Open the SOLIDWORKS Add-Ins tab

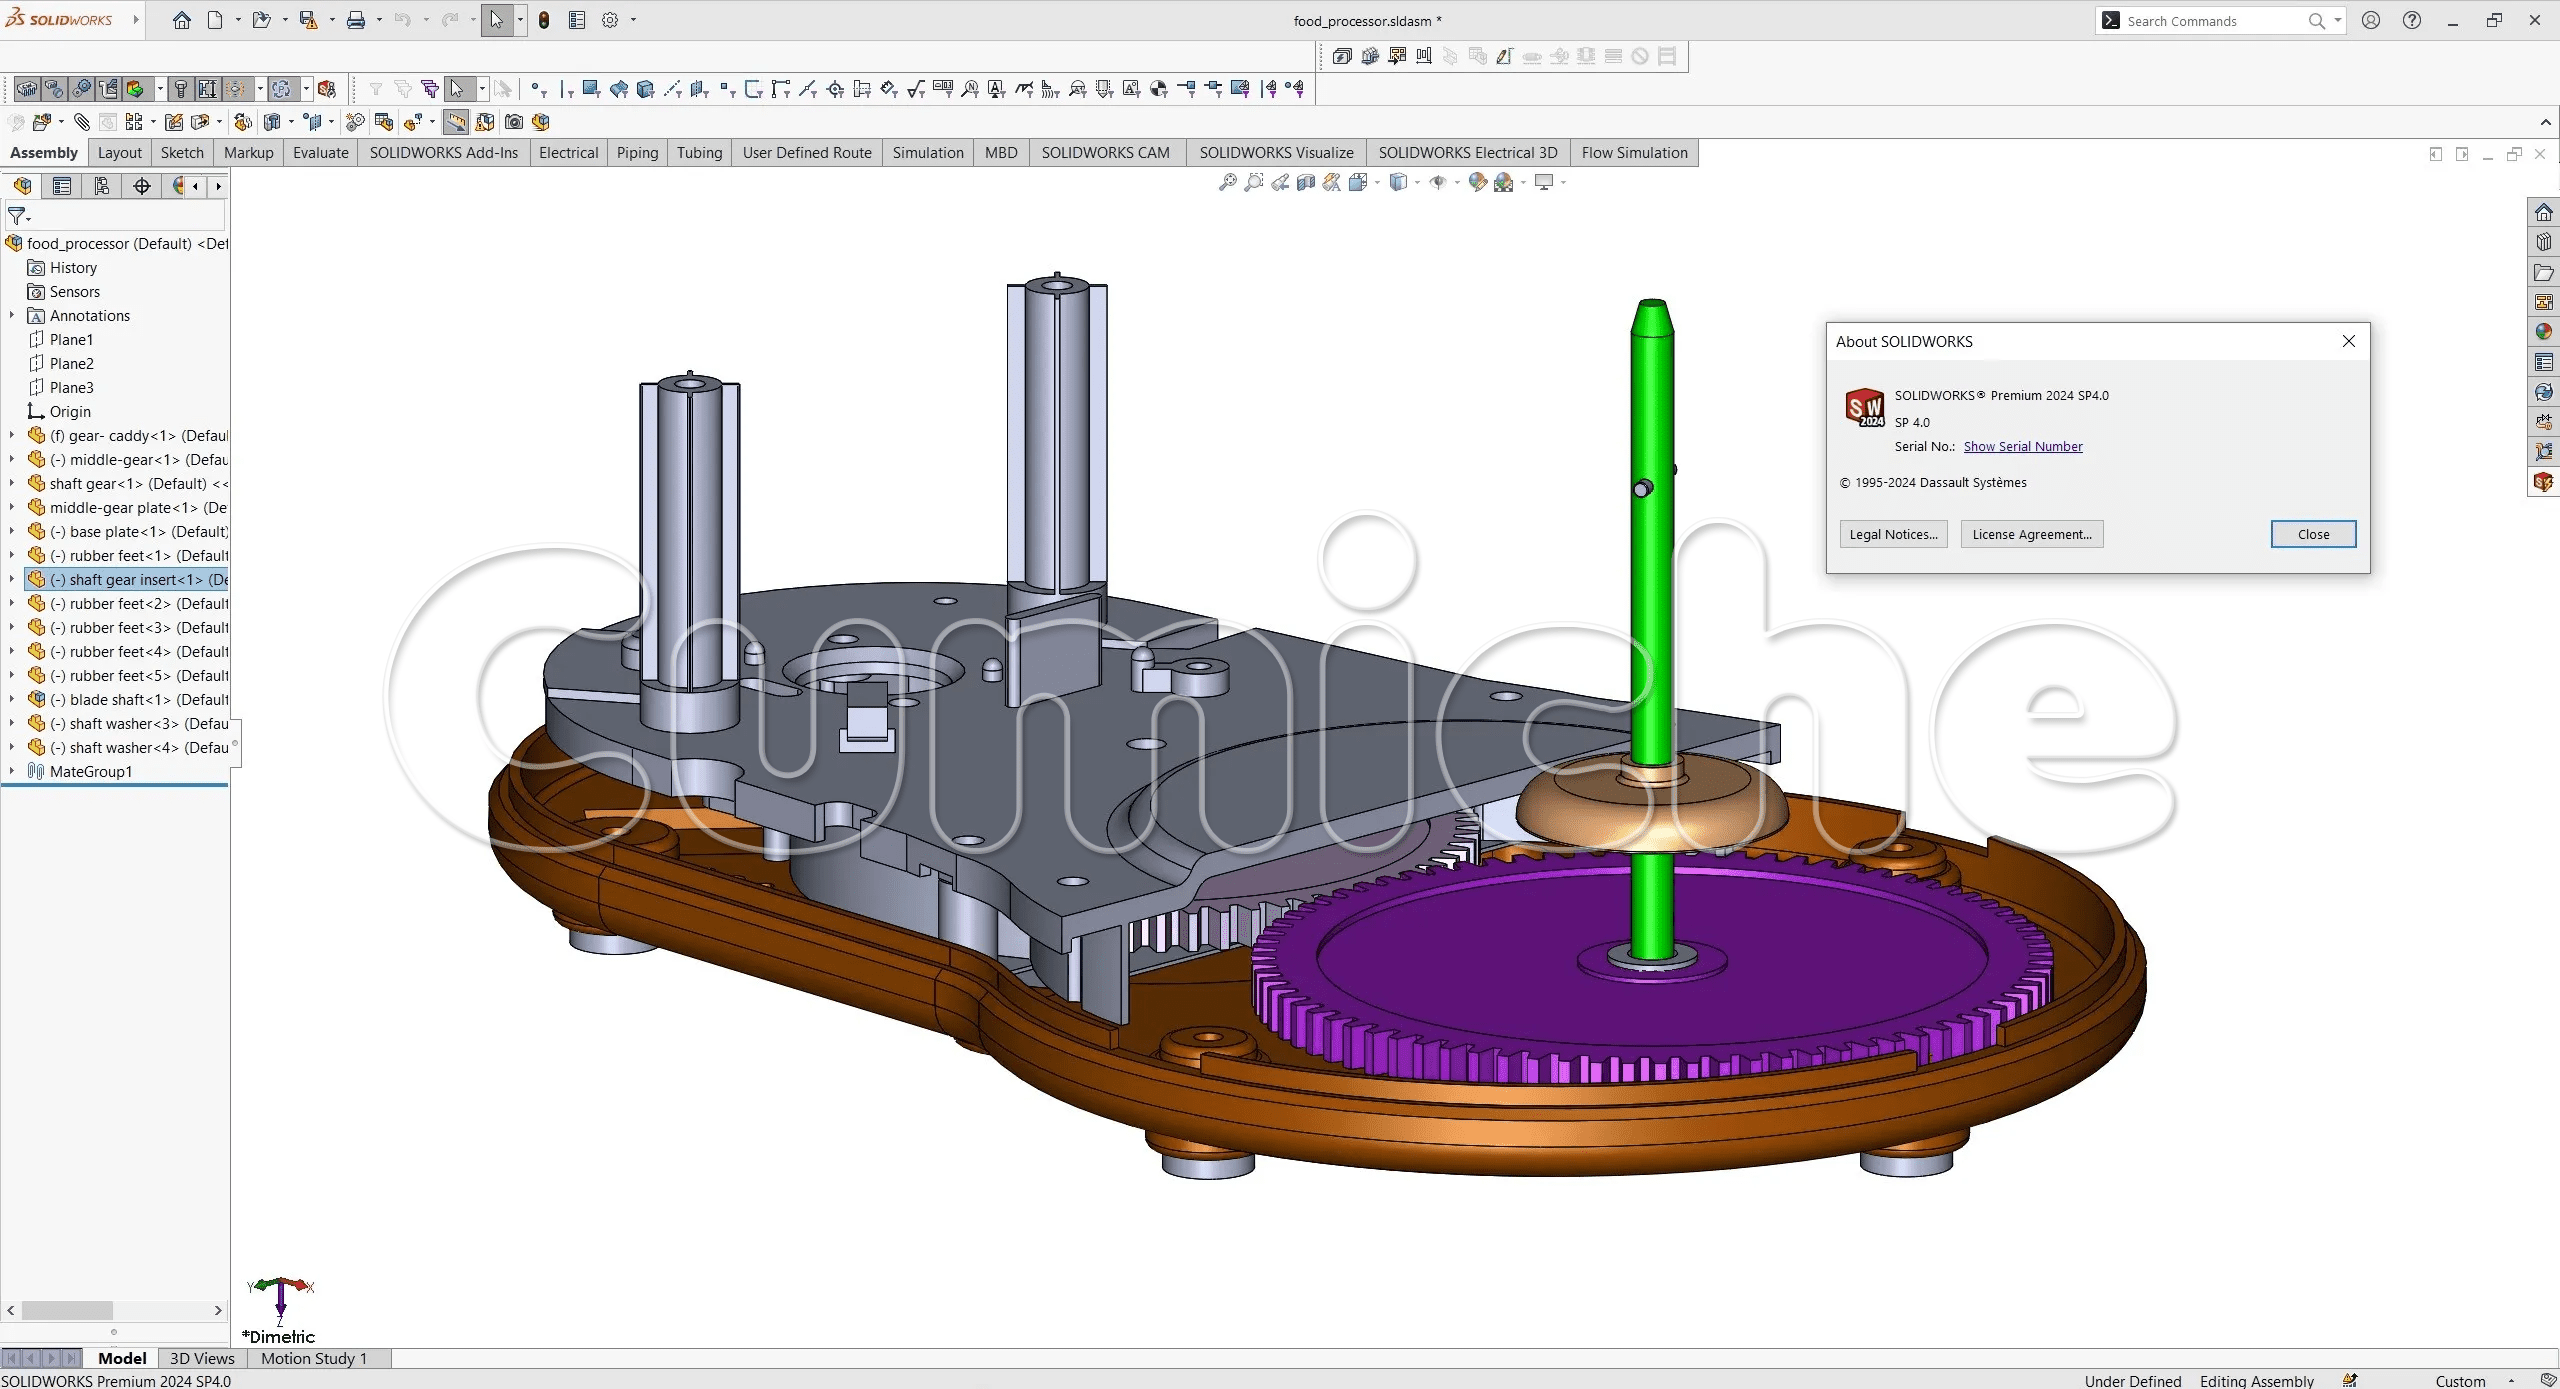[x=444, y=153]
